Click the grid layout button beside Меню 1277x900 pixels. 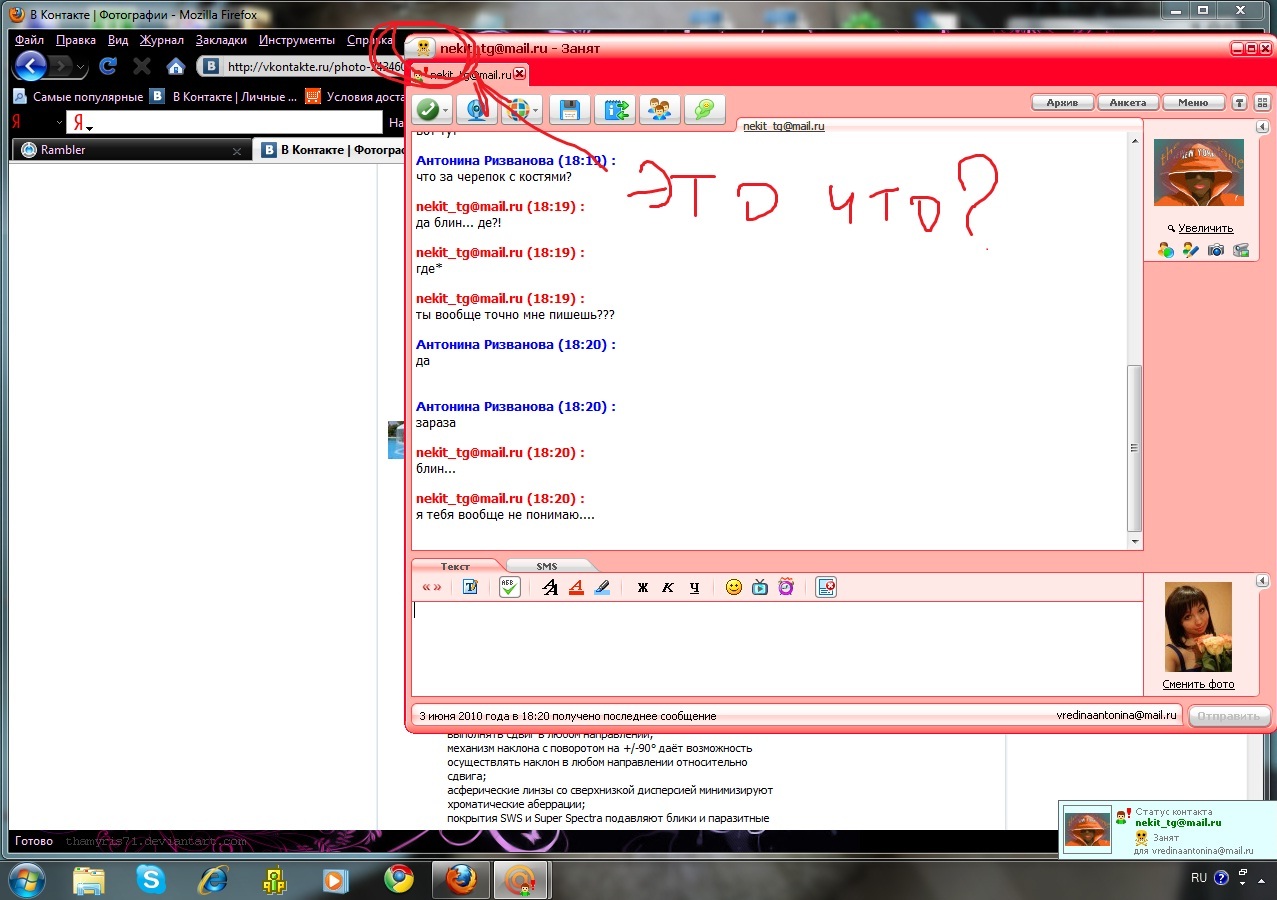click(1262, 103)
